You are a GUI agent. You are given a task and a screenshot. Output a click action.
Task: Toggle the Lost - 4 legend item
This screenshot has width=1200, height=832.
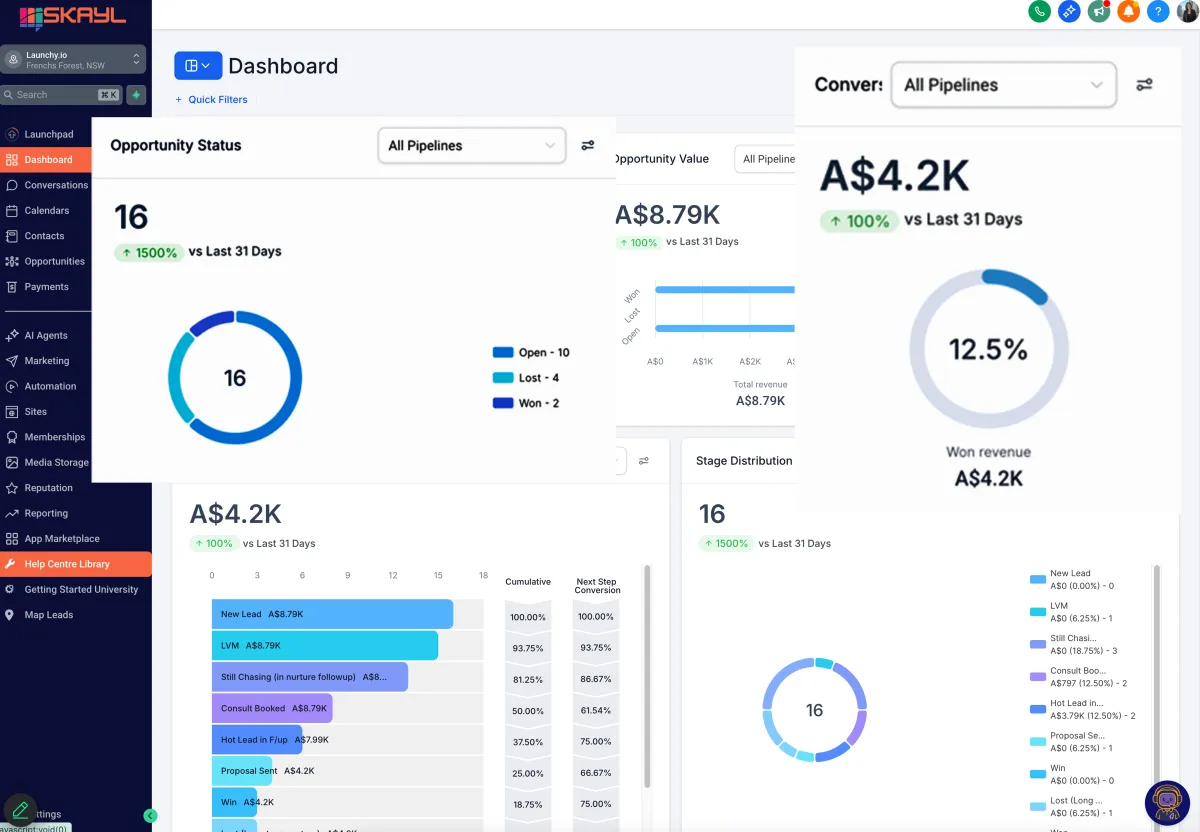(x=526, y=378)
